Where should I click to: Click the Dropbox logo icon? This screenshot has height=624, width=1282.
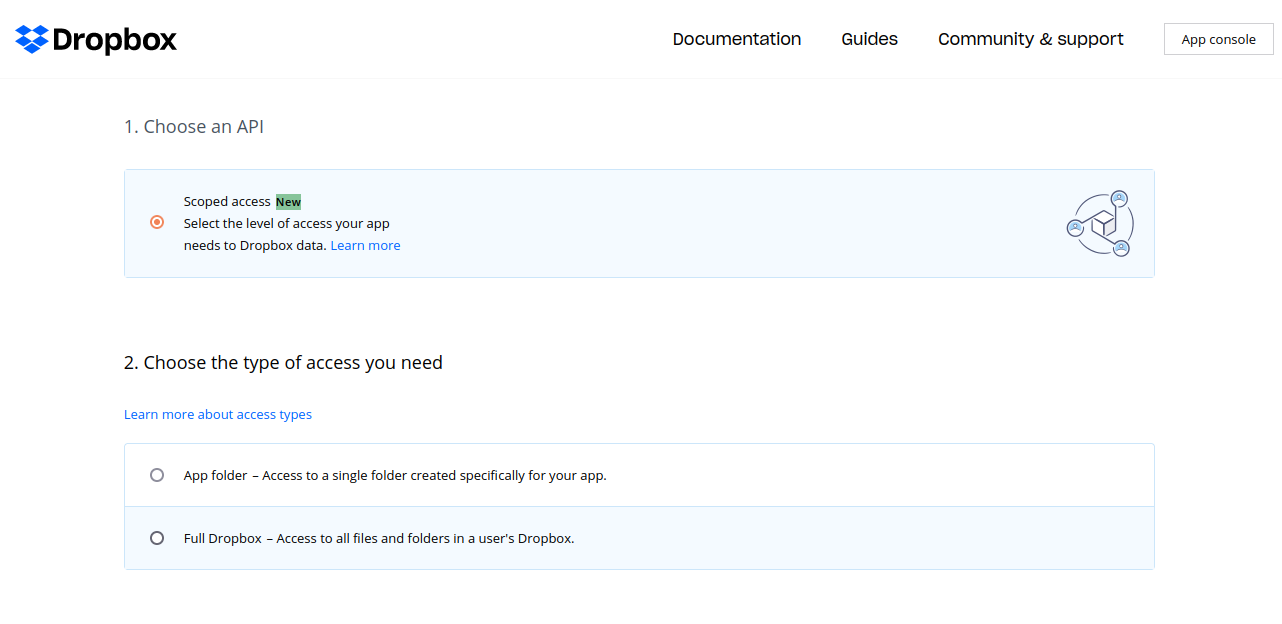click(x=32, y=39)
